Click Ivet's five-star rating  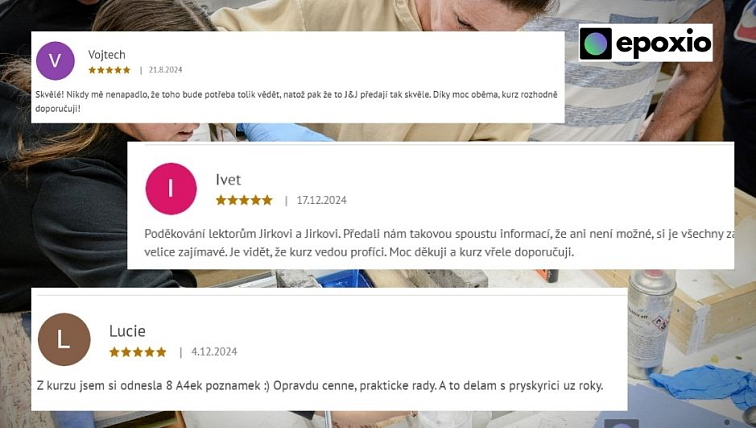[244, 200]
